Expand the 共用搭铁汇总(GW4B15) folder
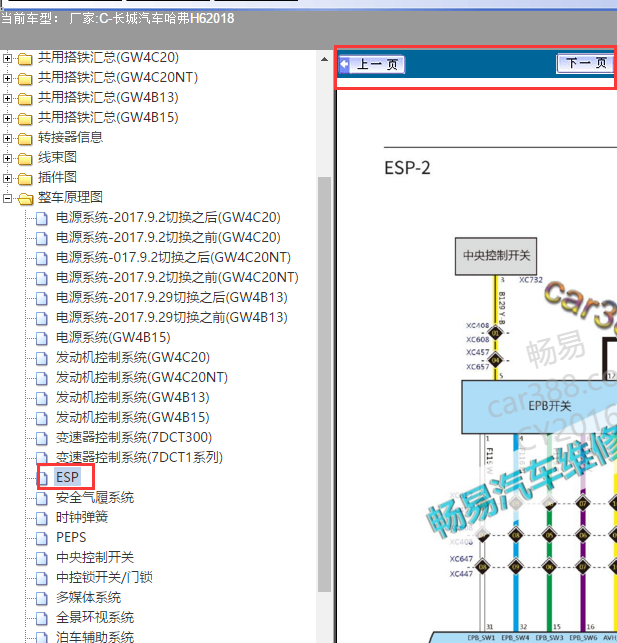Viewport: 617px width, 643px height. coord(7,119)
